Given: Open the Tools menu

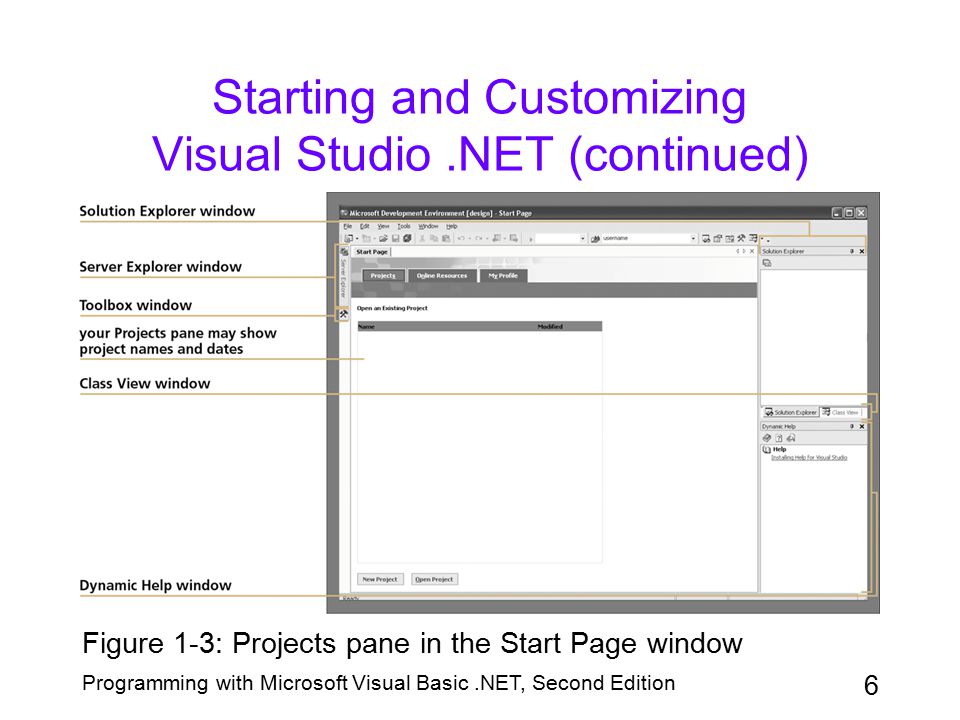Looking at the screenshot, I should [404, 227].
